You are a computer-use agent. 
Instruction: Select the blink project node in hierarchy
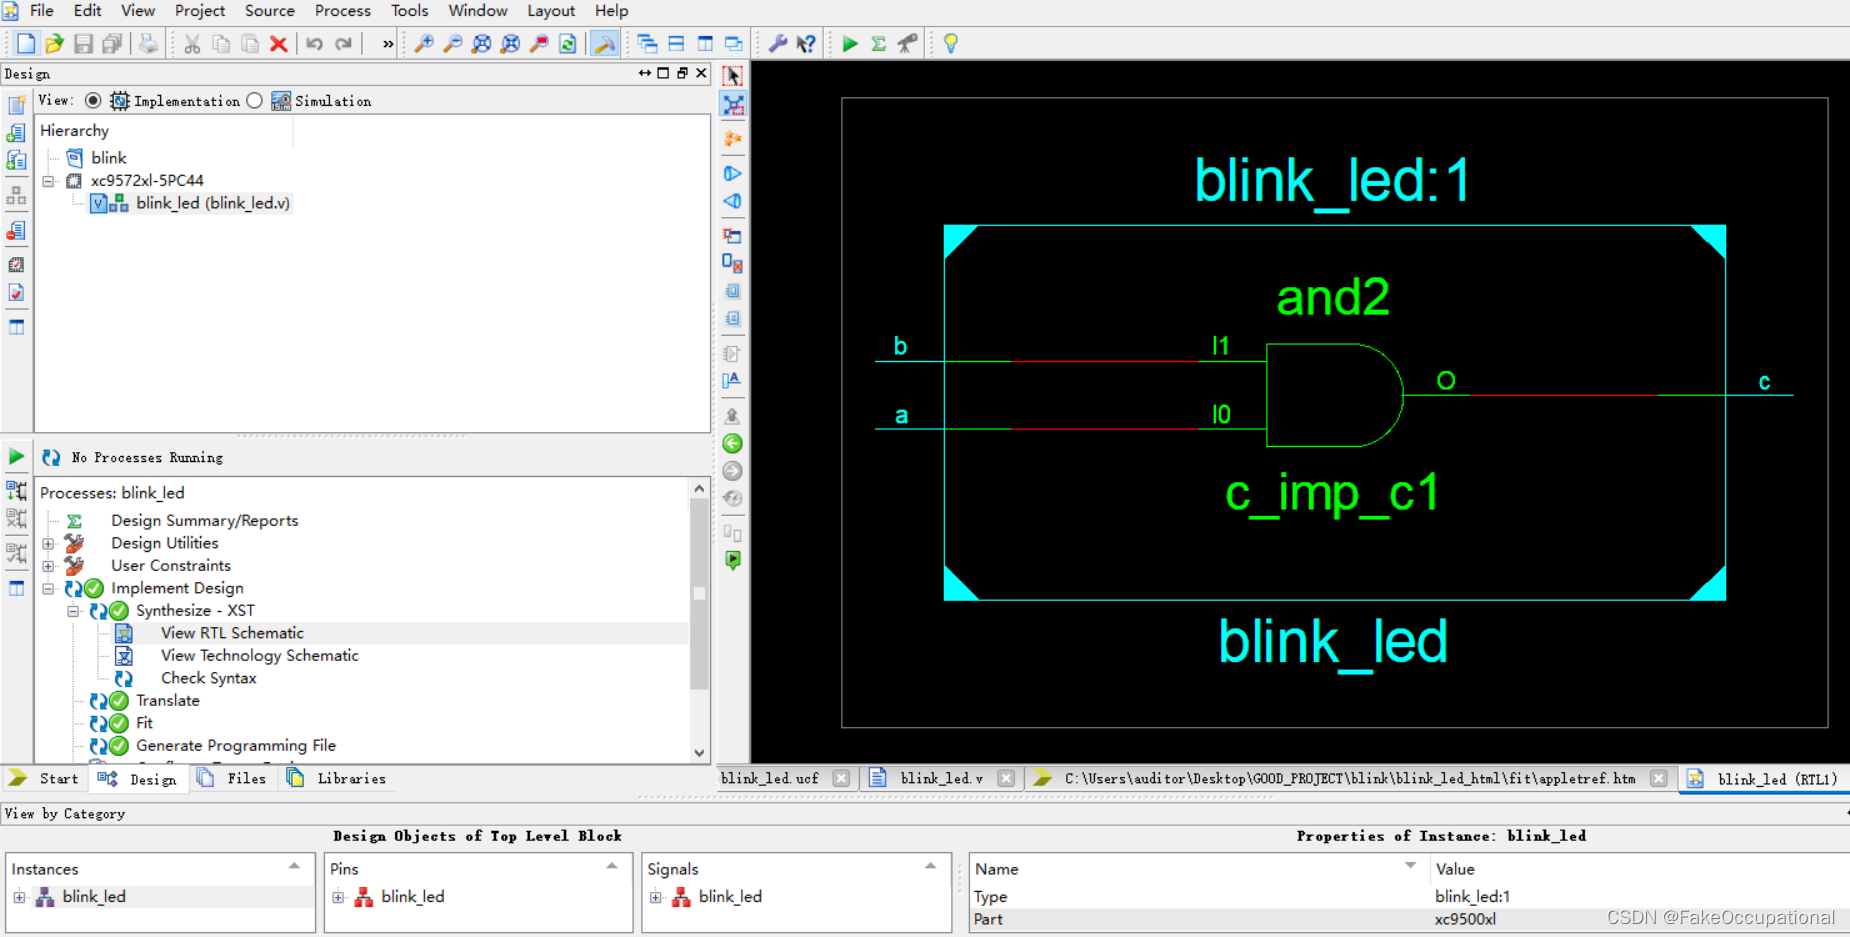108,158
